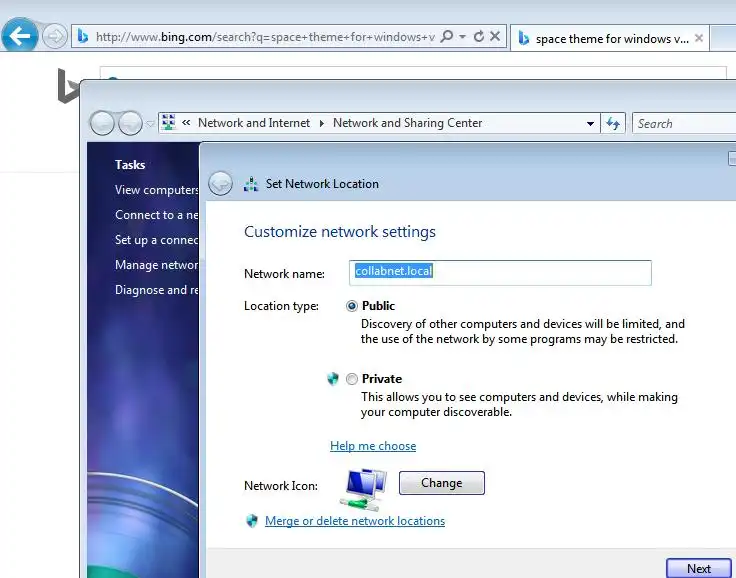
Task: Open the address bar autocomplete dropdown arrow
Action: click(462, 37)
